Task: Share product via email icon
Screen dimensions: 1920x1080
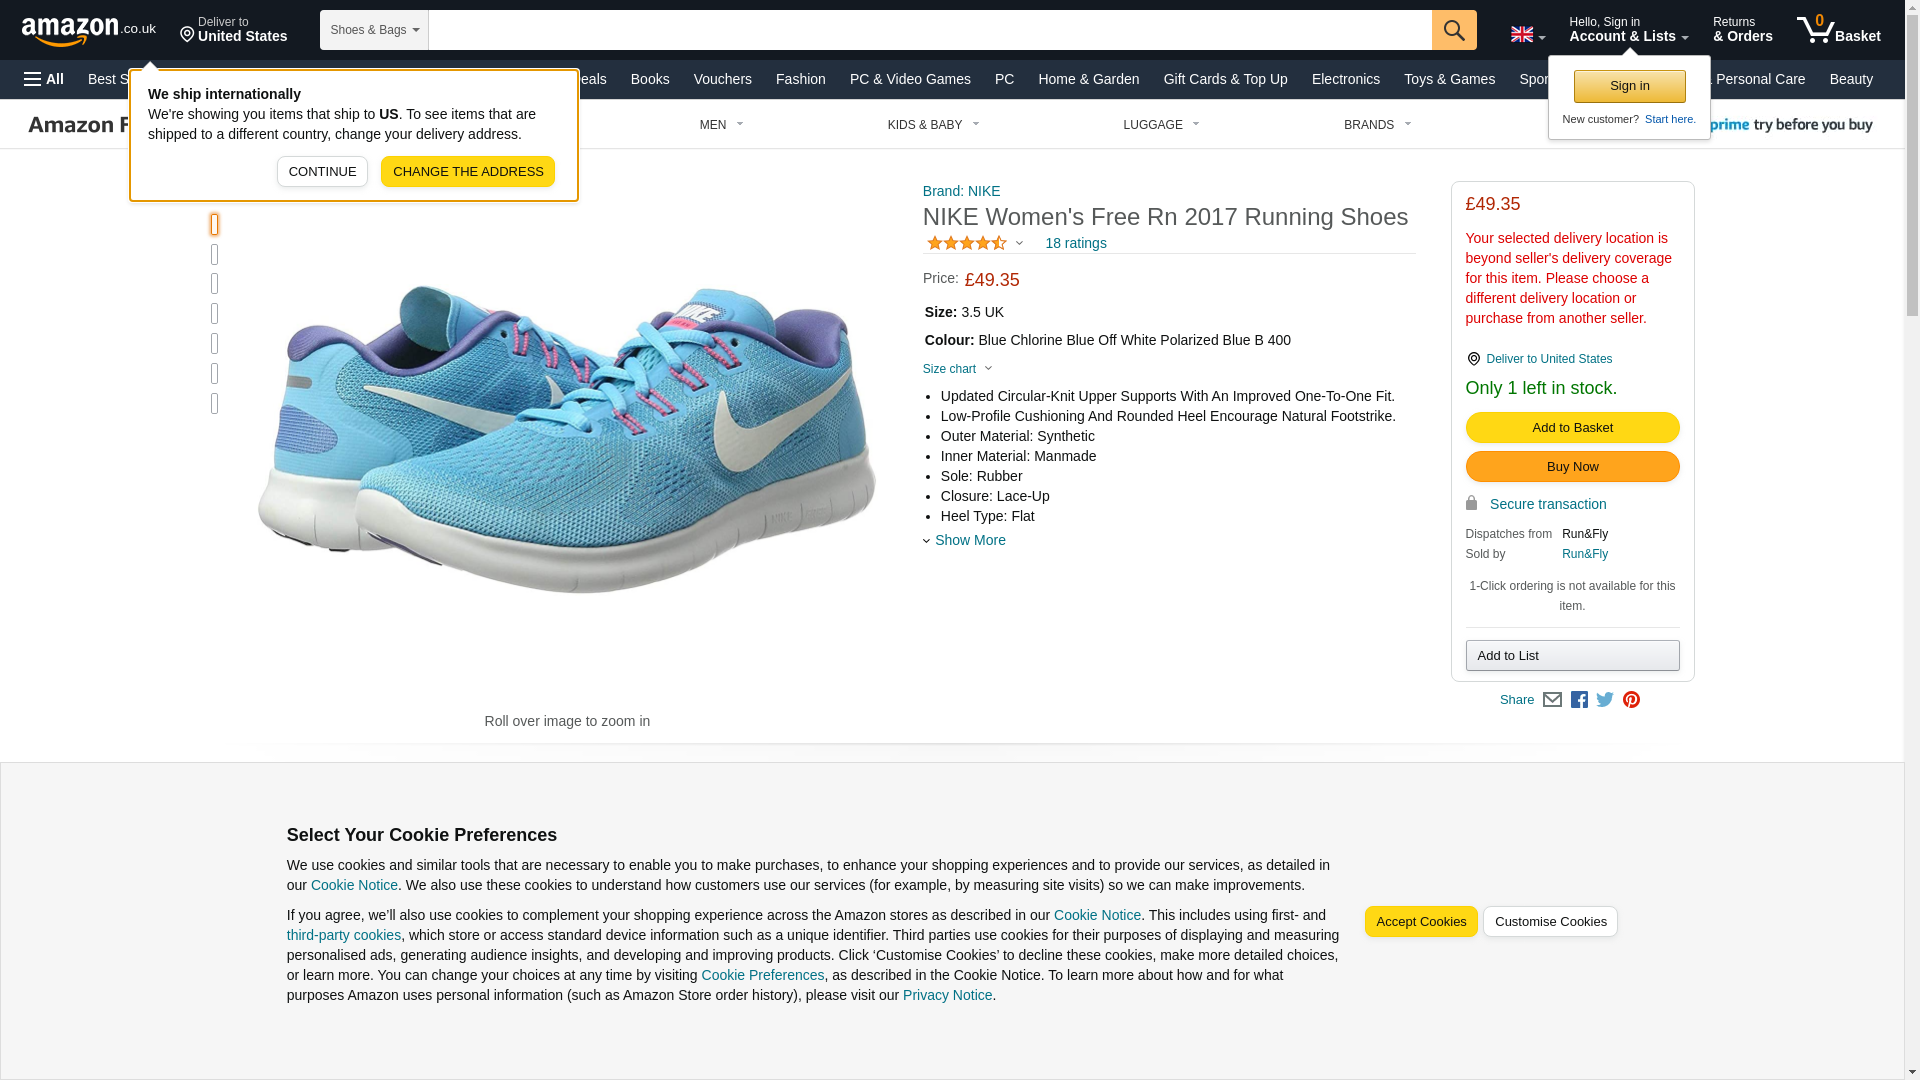Action: tap(1552, 700)
